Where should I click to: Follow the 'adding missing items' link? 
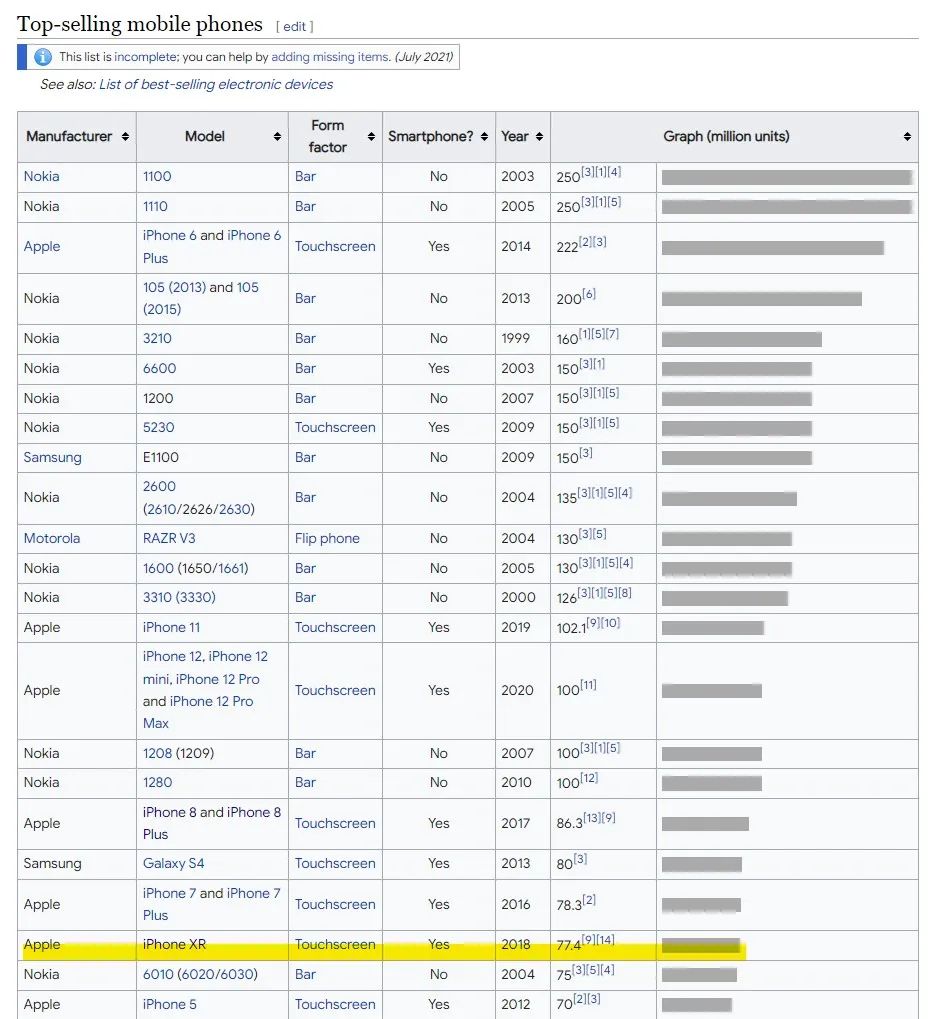tap(329, 57)
